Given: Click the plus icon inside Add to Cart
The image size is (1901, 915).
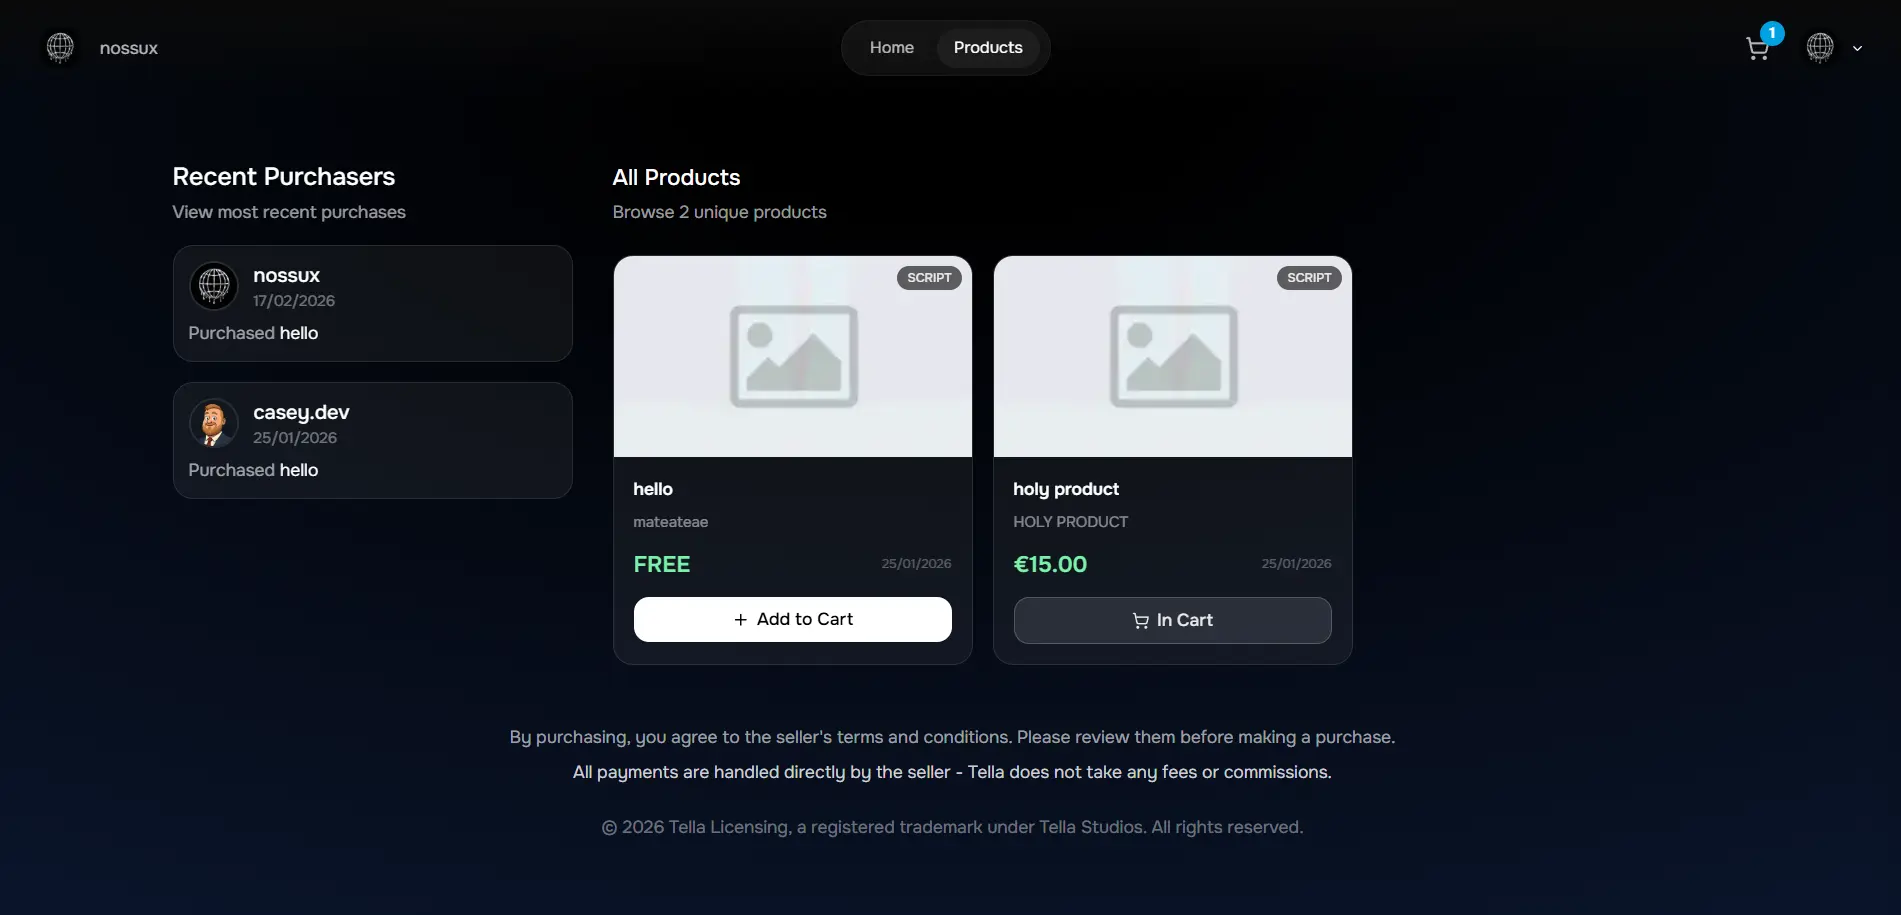Looking at the screenshot, I should click(x=739, y=619).
